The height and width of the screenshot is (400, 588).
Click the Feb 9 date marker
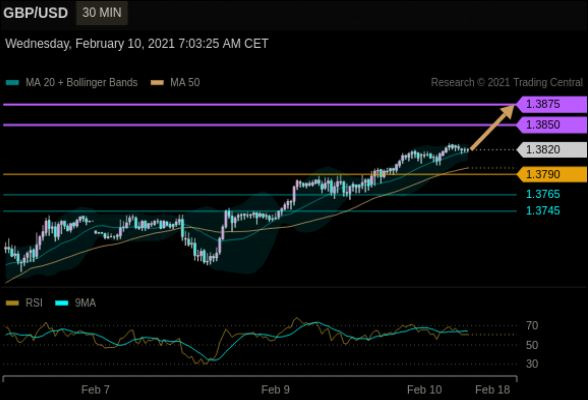click(275, 390)
